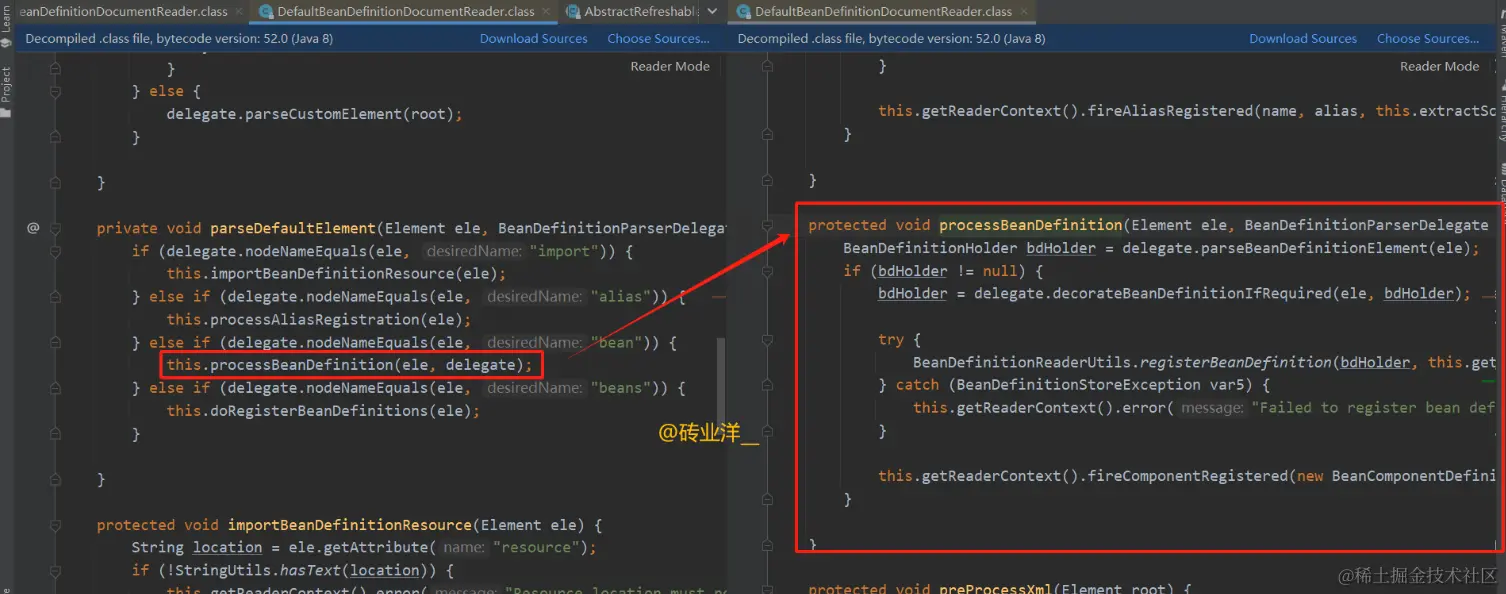Click left banner text 'Decompiled .class file'

tap(90, 39)
